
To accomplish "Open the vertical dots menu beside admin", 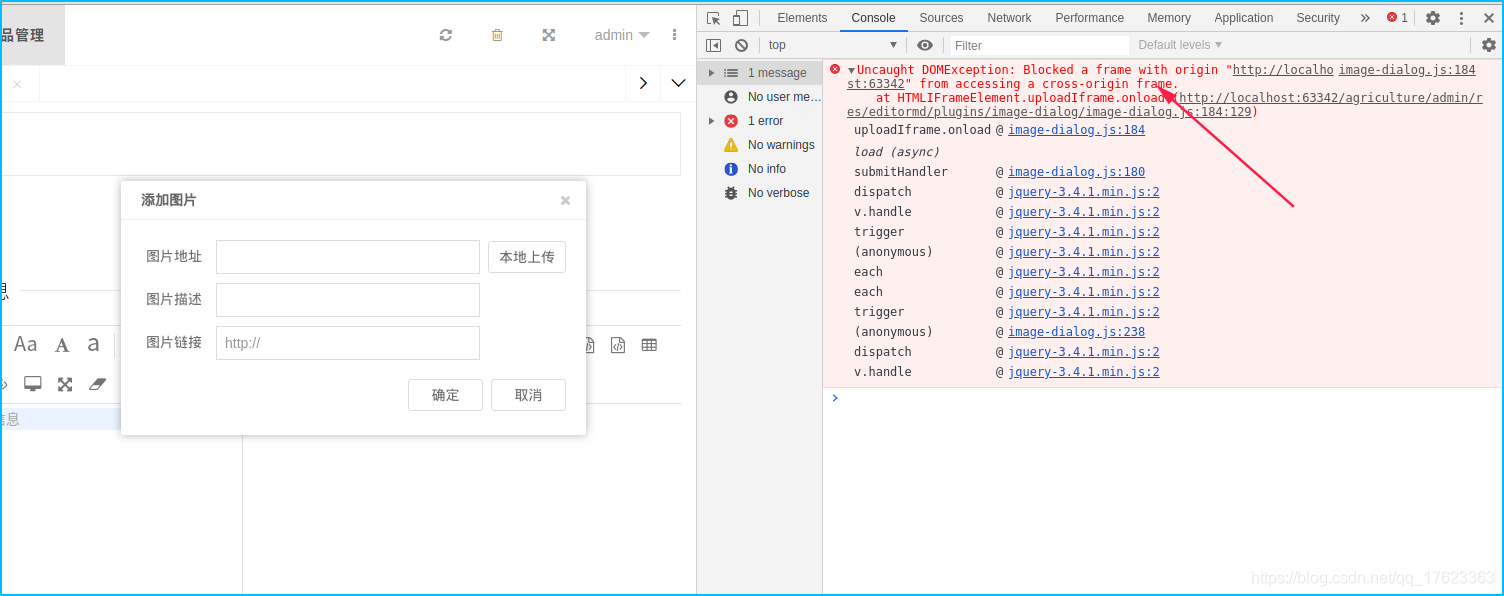I will [675, 35].
